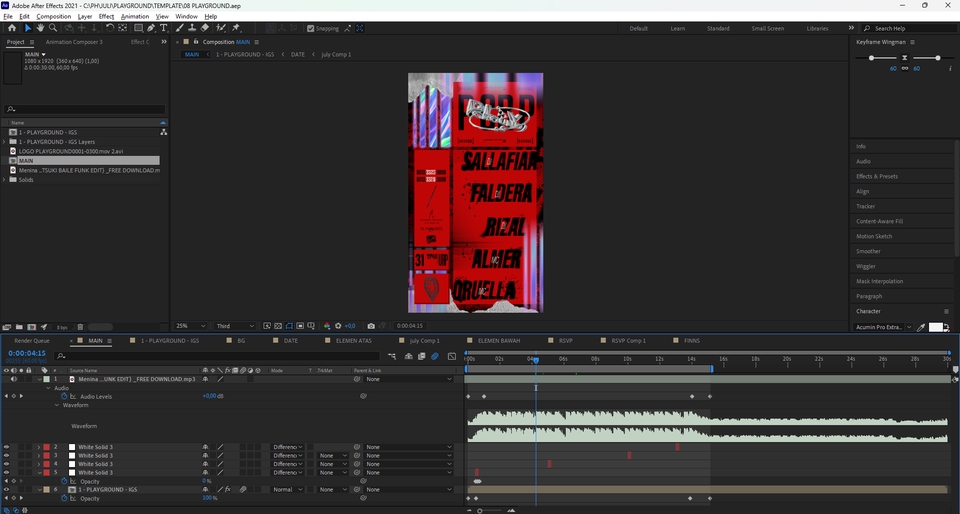Image resolution: width=960 pixels, height=514 pixels.
Task: Hide White Solid 3 layer 2
Action: pos(7,447)
